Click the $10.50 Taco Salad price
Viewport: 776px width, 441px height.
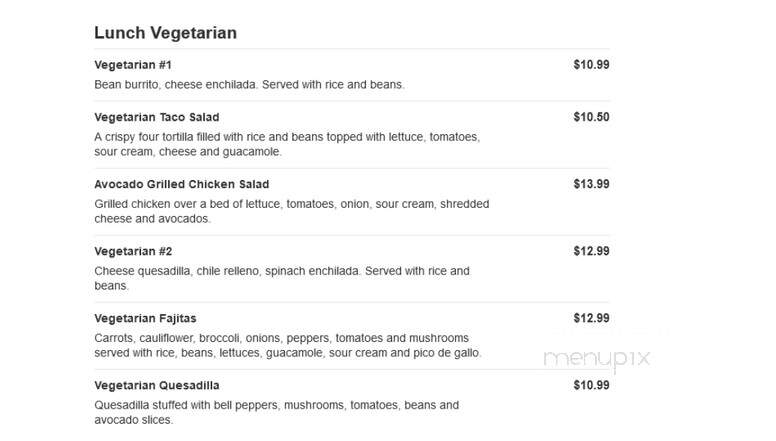[591, 117]
